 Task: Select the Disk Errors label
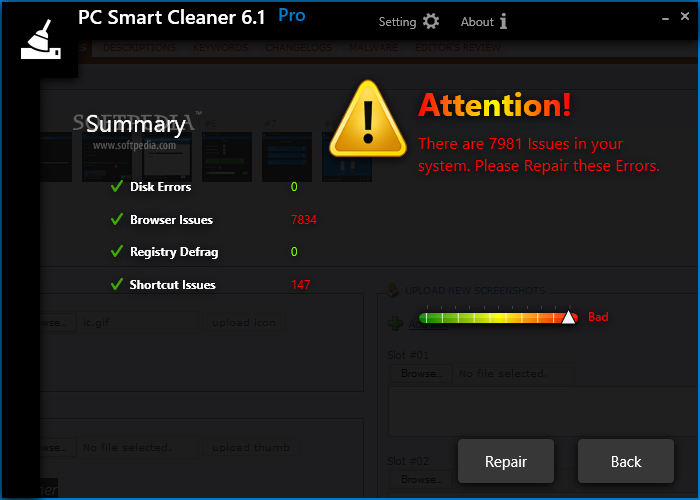click(x=160, y=187)
